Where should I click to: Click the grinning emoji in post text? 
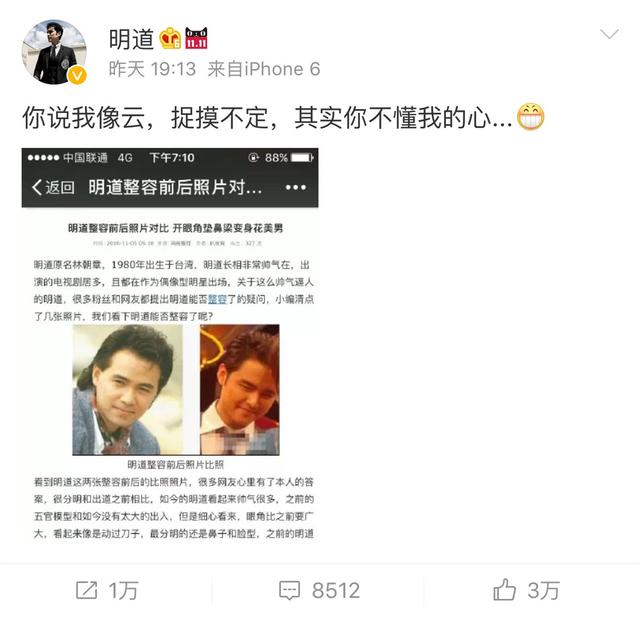click(531, 117)
